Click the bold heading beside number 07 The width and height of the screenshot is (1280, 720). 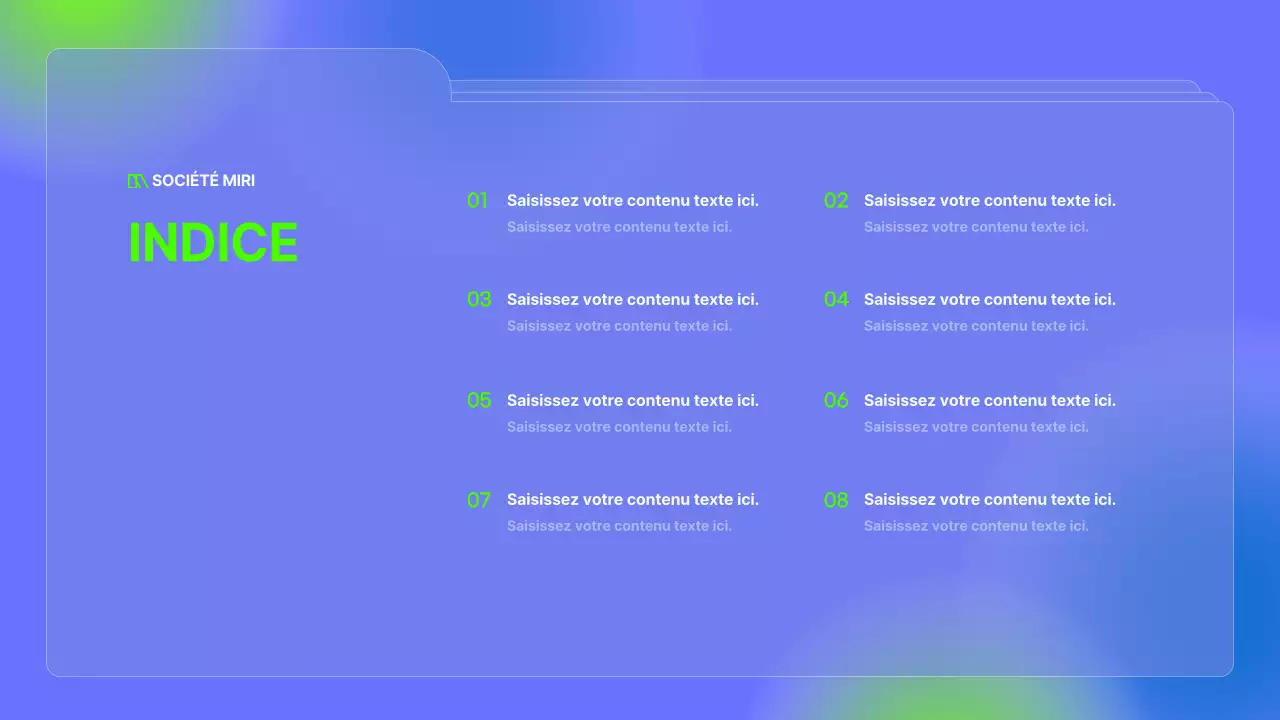[632, 499]
